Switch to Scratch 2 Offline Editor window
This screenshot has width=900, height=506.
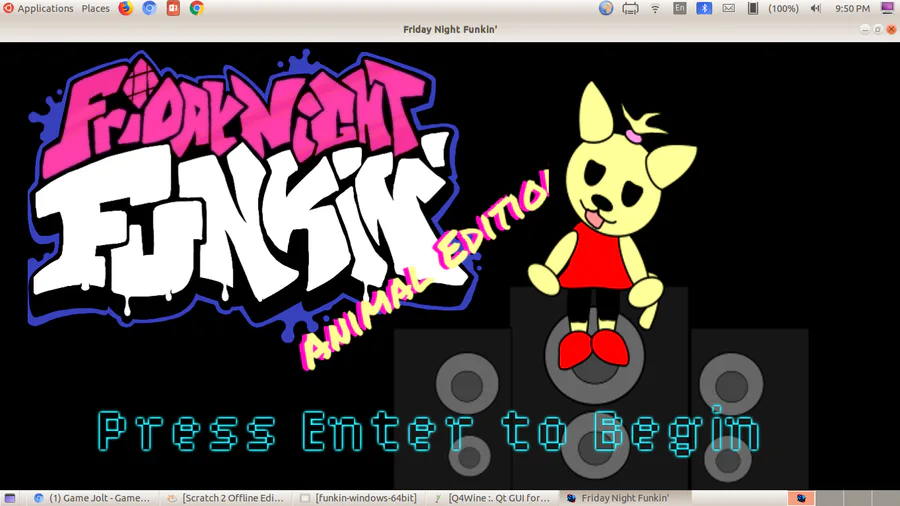click(x=226, y=498)
